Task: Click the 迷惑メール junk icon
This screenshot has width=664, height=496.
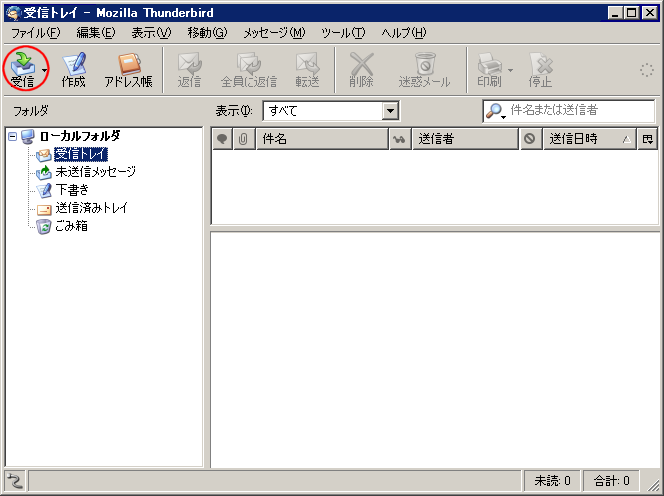Action: tap(424, 70)
